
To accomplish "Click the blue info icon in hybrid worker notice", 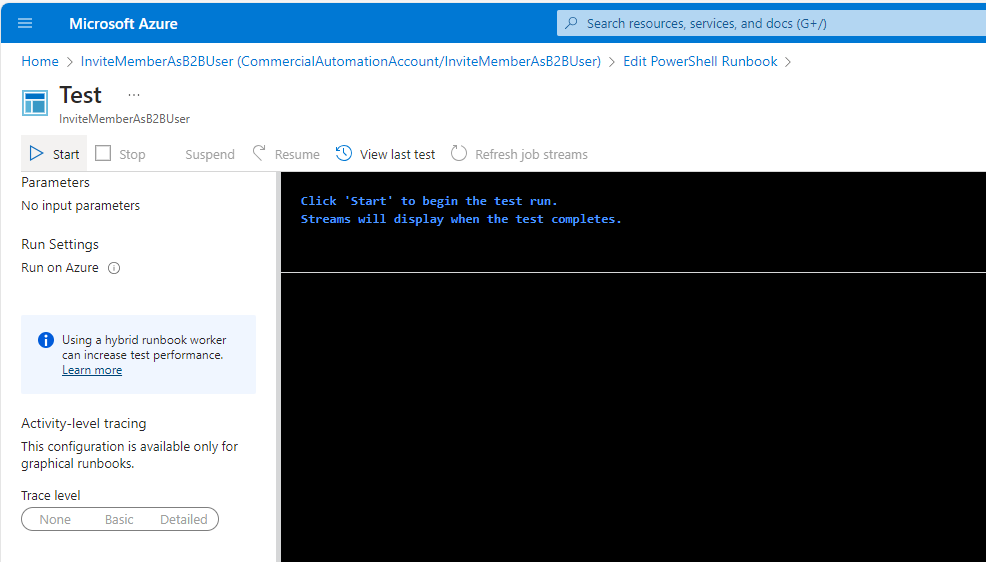I will 46,340.
